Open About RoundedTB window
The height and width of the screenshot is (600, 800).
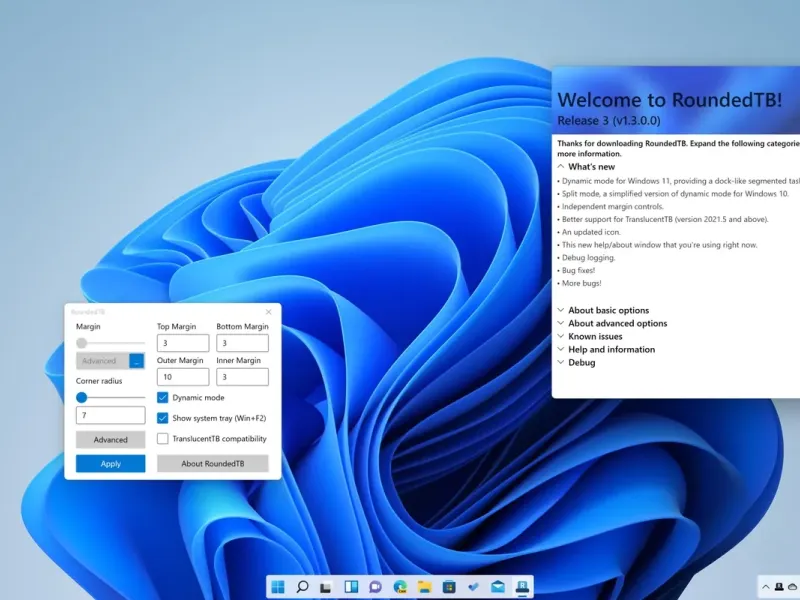click(x=213, y=463)
